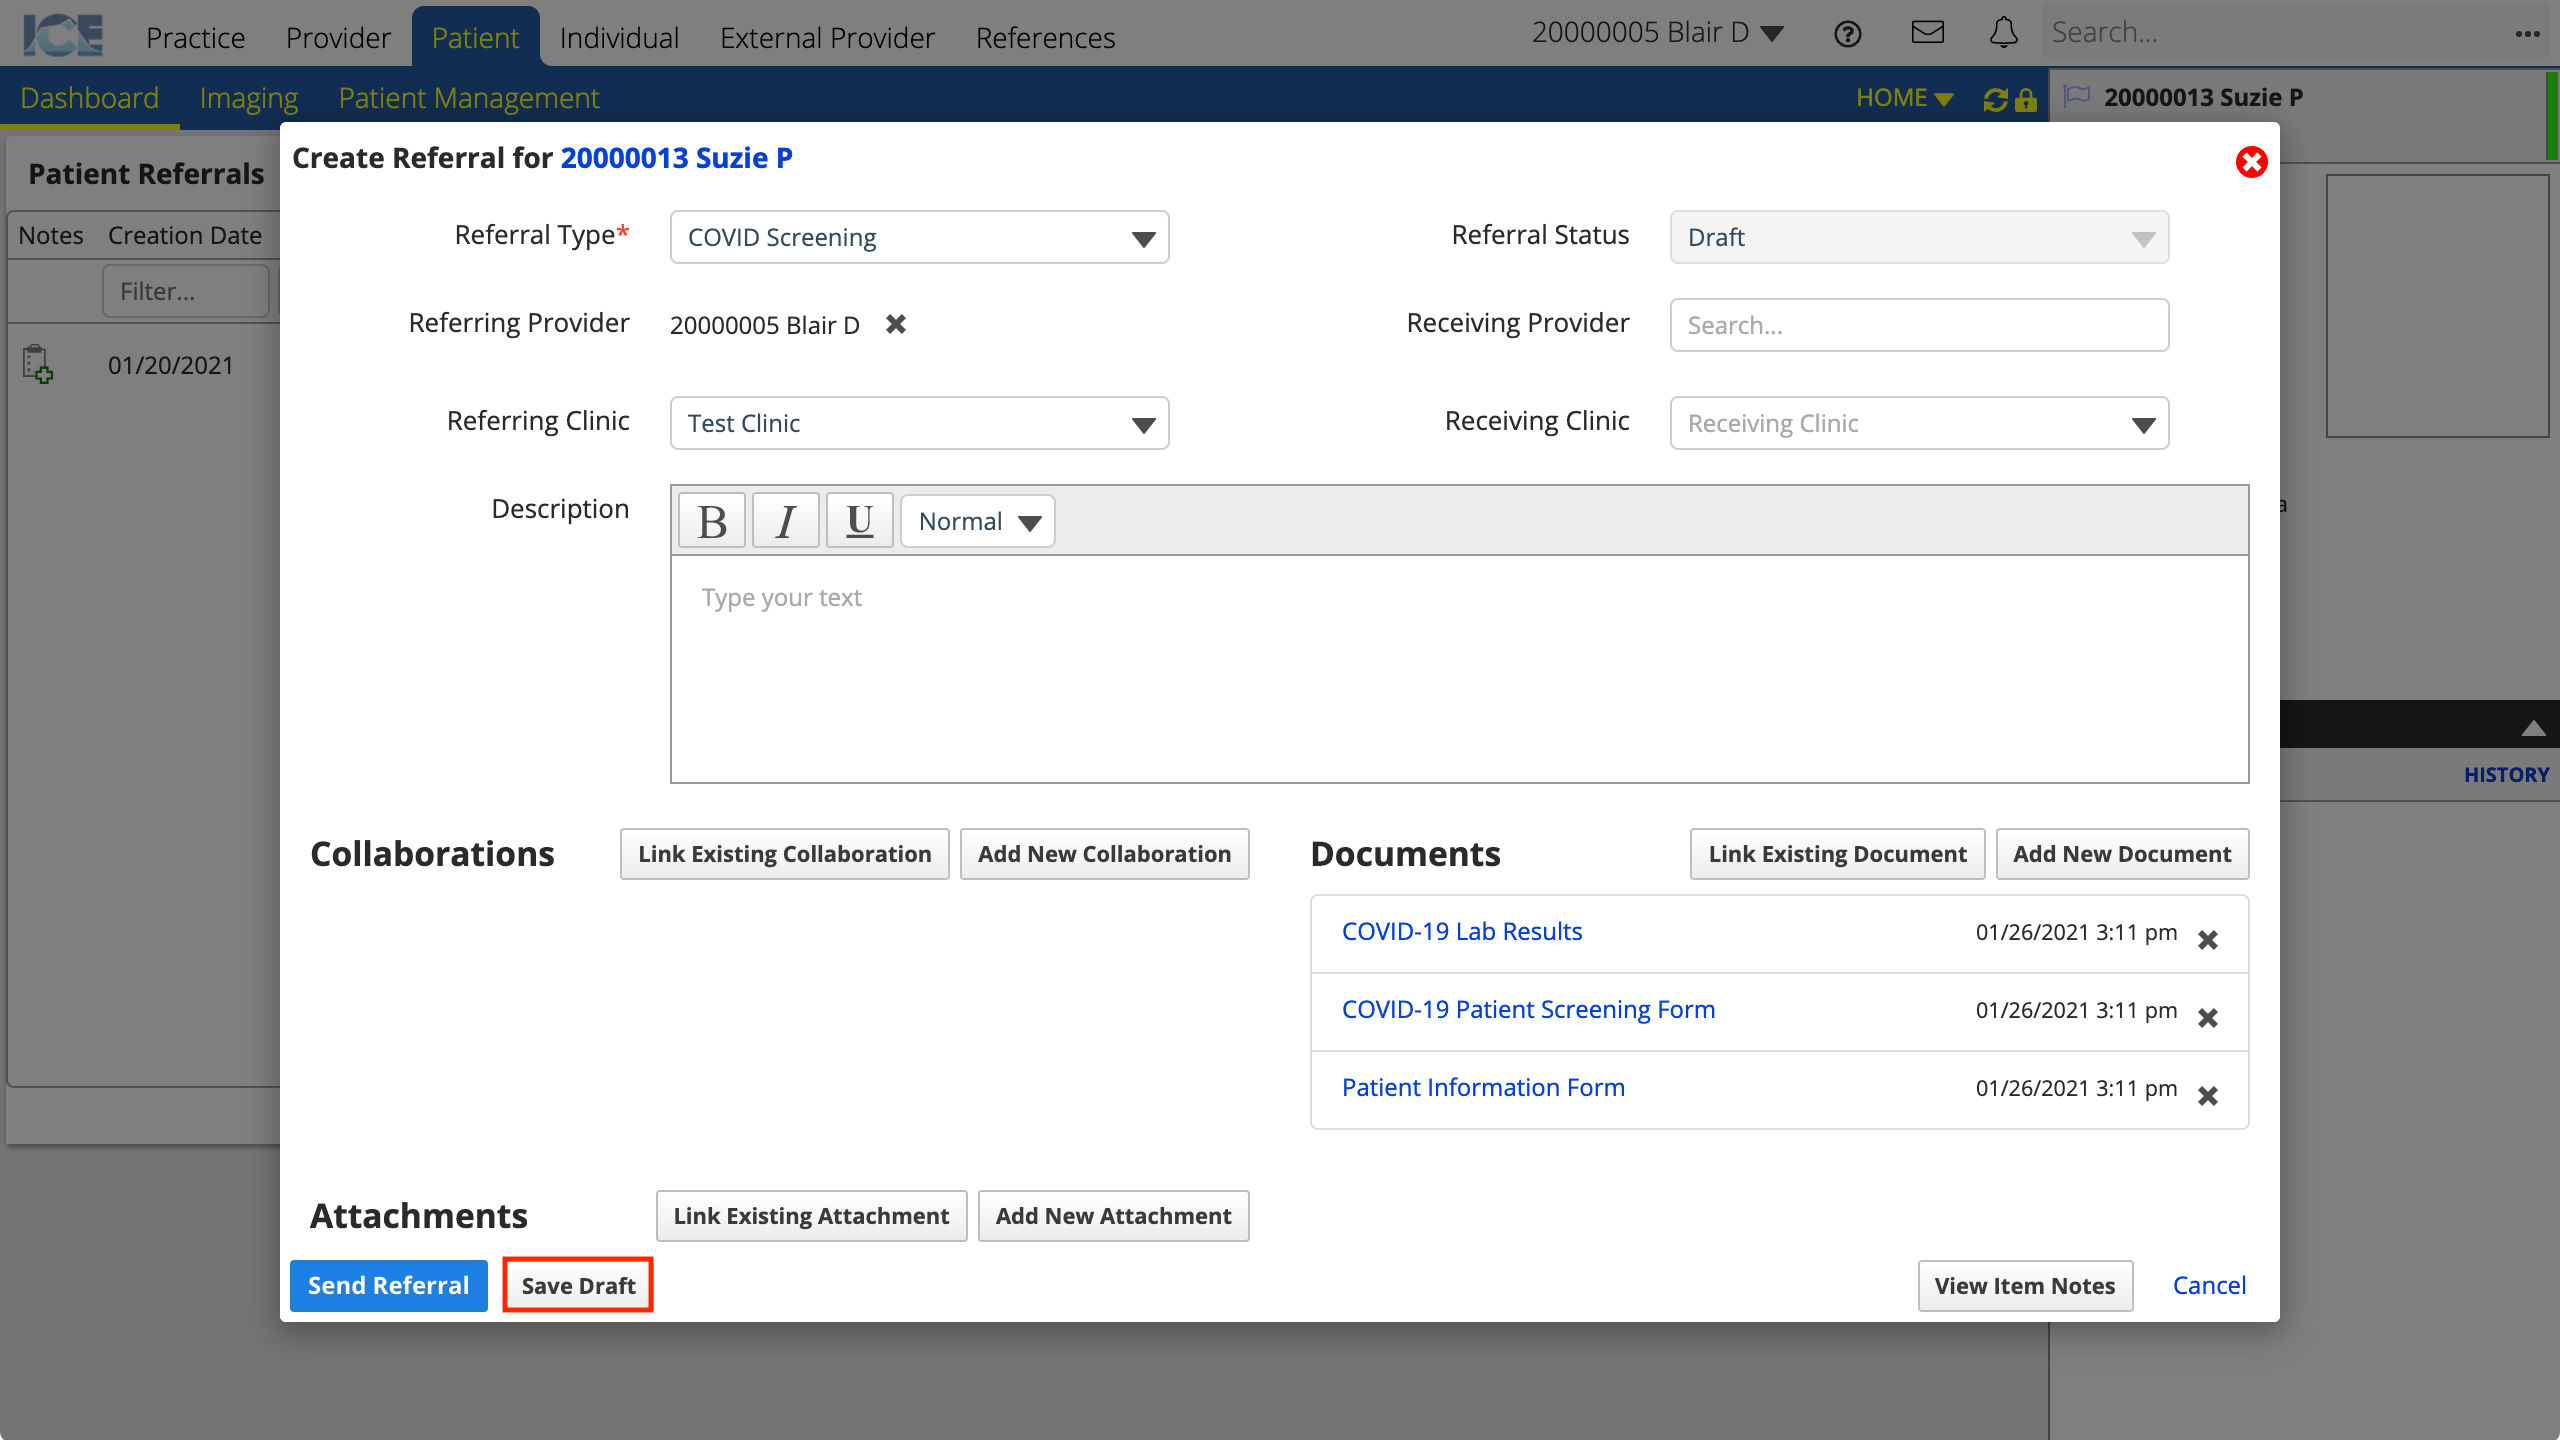
Task: Open the help question mark icon
Action: [1847, 34]
